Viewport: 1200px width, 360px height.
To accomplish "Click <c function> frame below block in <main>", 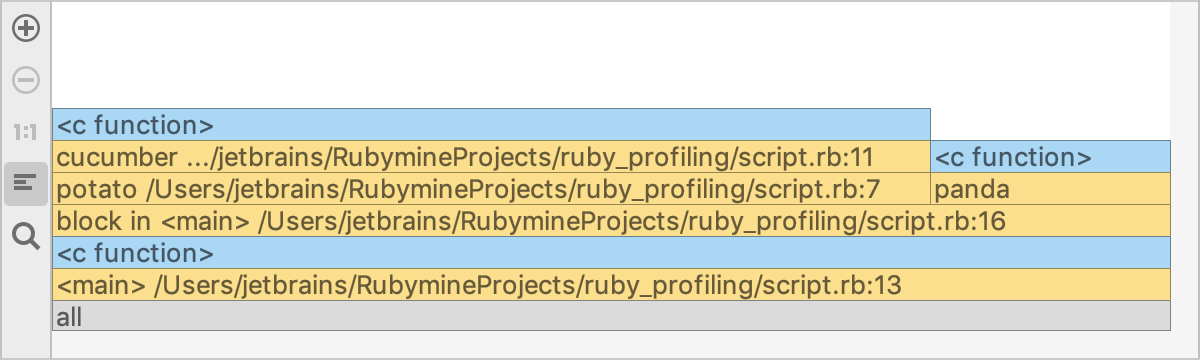I will [x=611, y=253].
